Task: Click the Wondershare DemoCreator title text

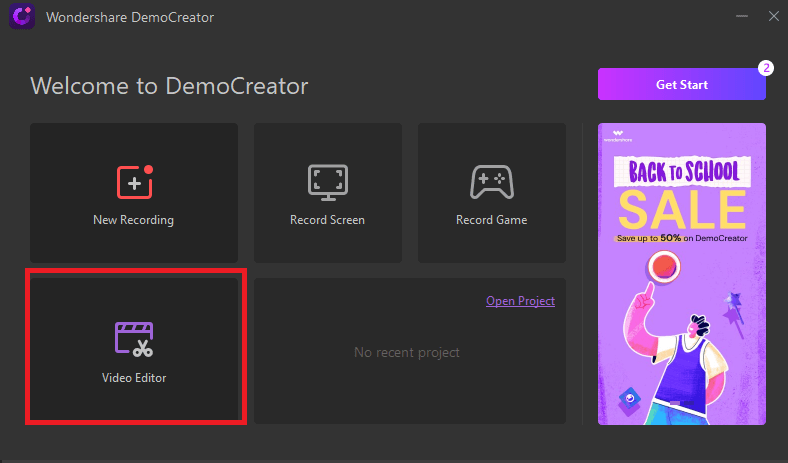Action: pos(130,17)
